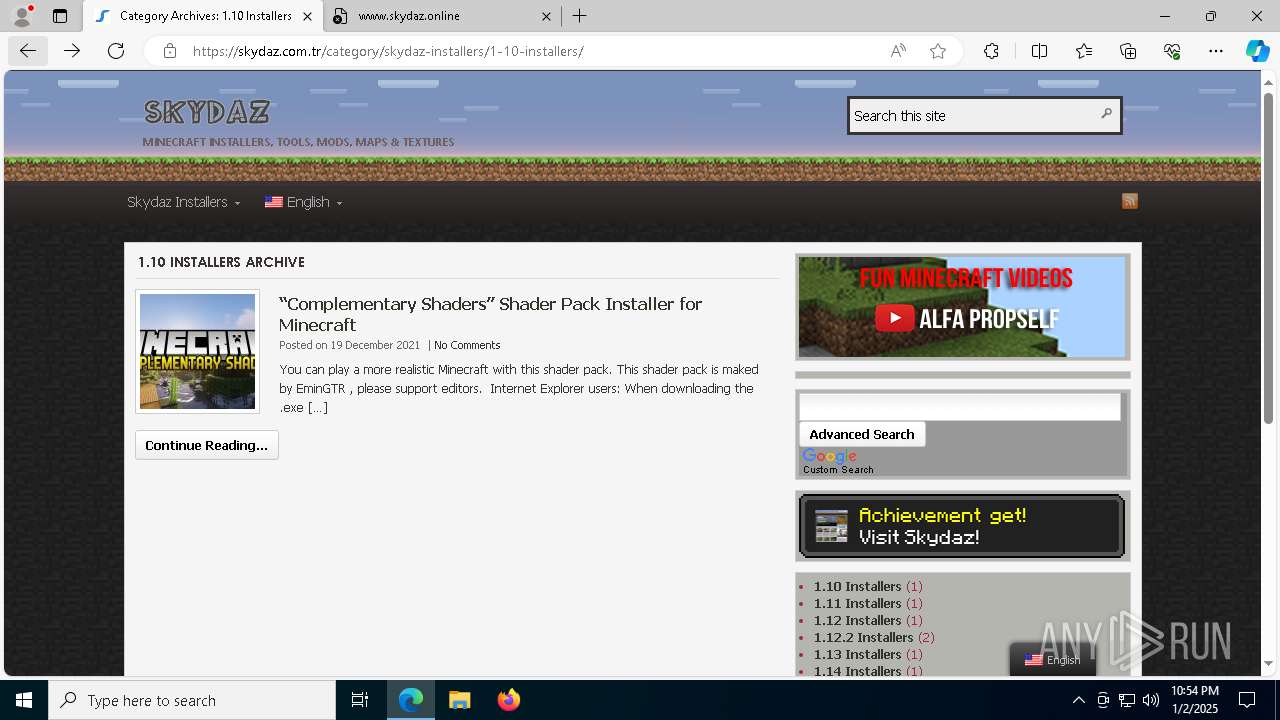Image resolution: width=1280 pixels, height=720 pixels.
Task: Click the Continue Reading button
Action: tap(207, 445)
